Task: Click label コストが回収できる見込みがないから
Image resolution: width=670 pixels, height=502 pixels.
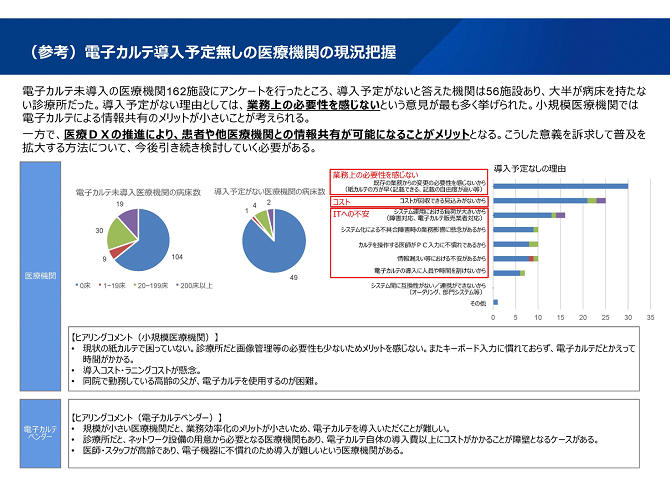Action: tap(443, 200)
